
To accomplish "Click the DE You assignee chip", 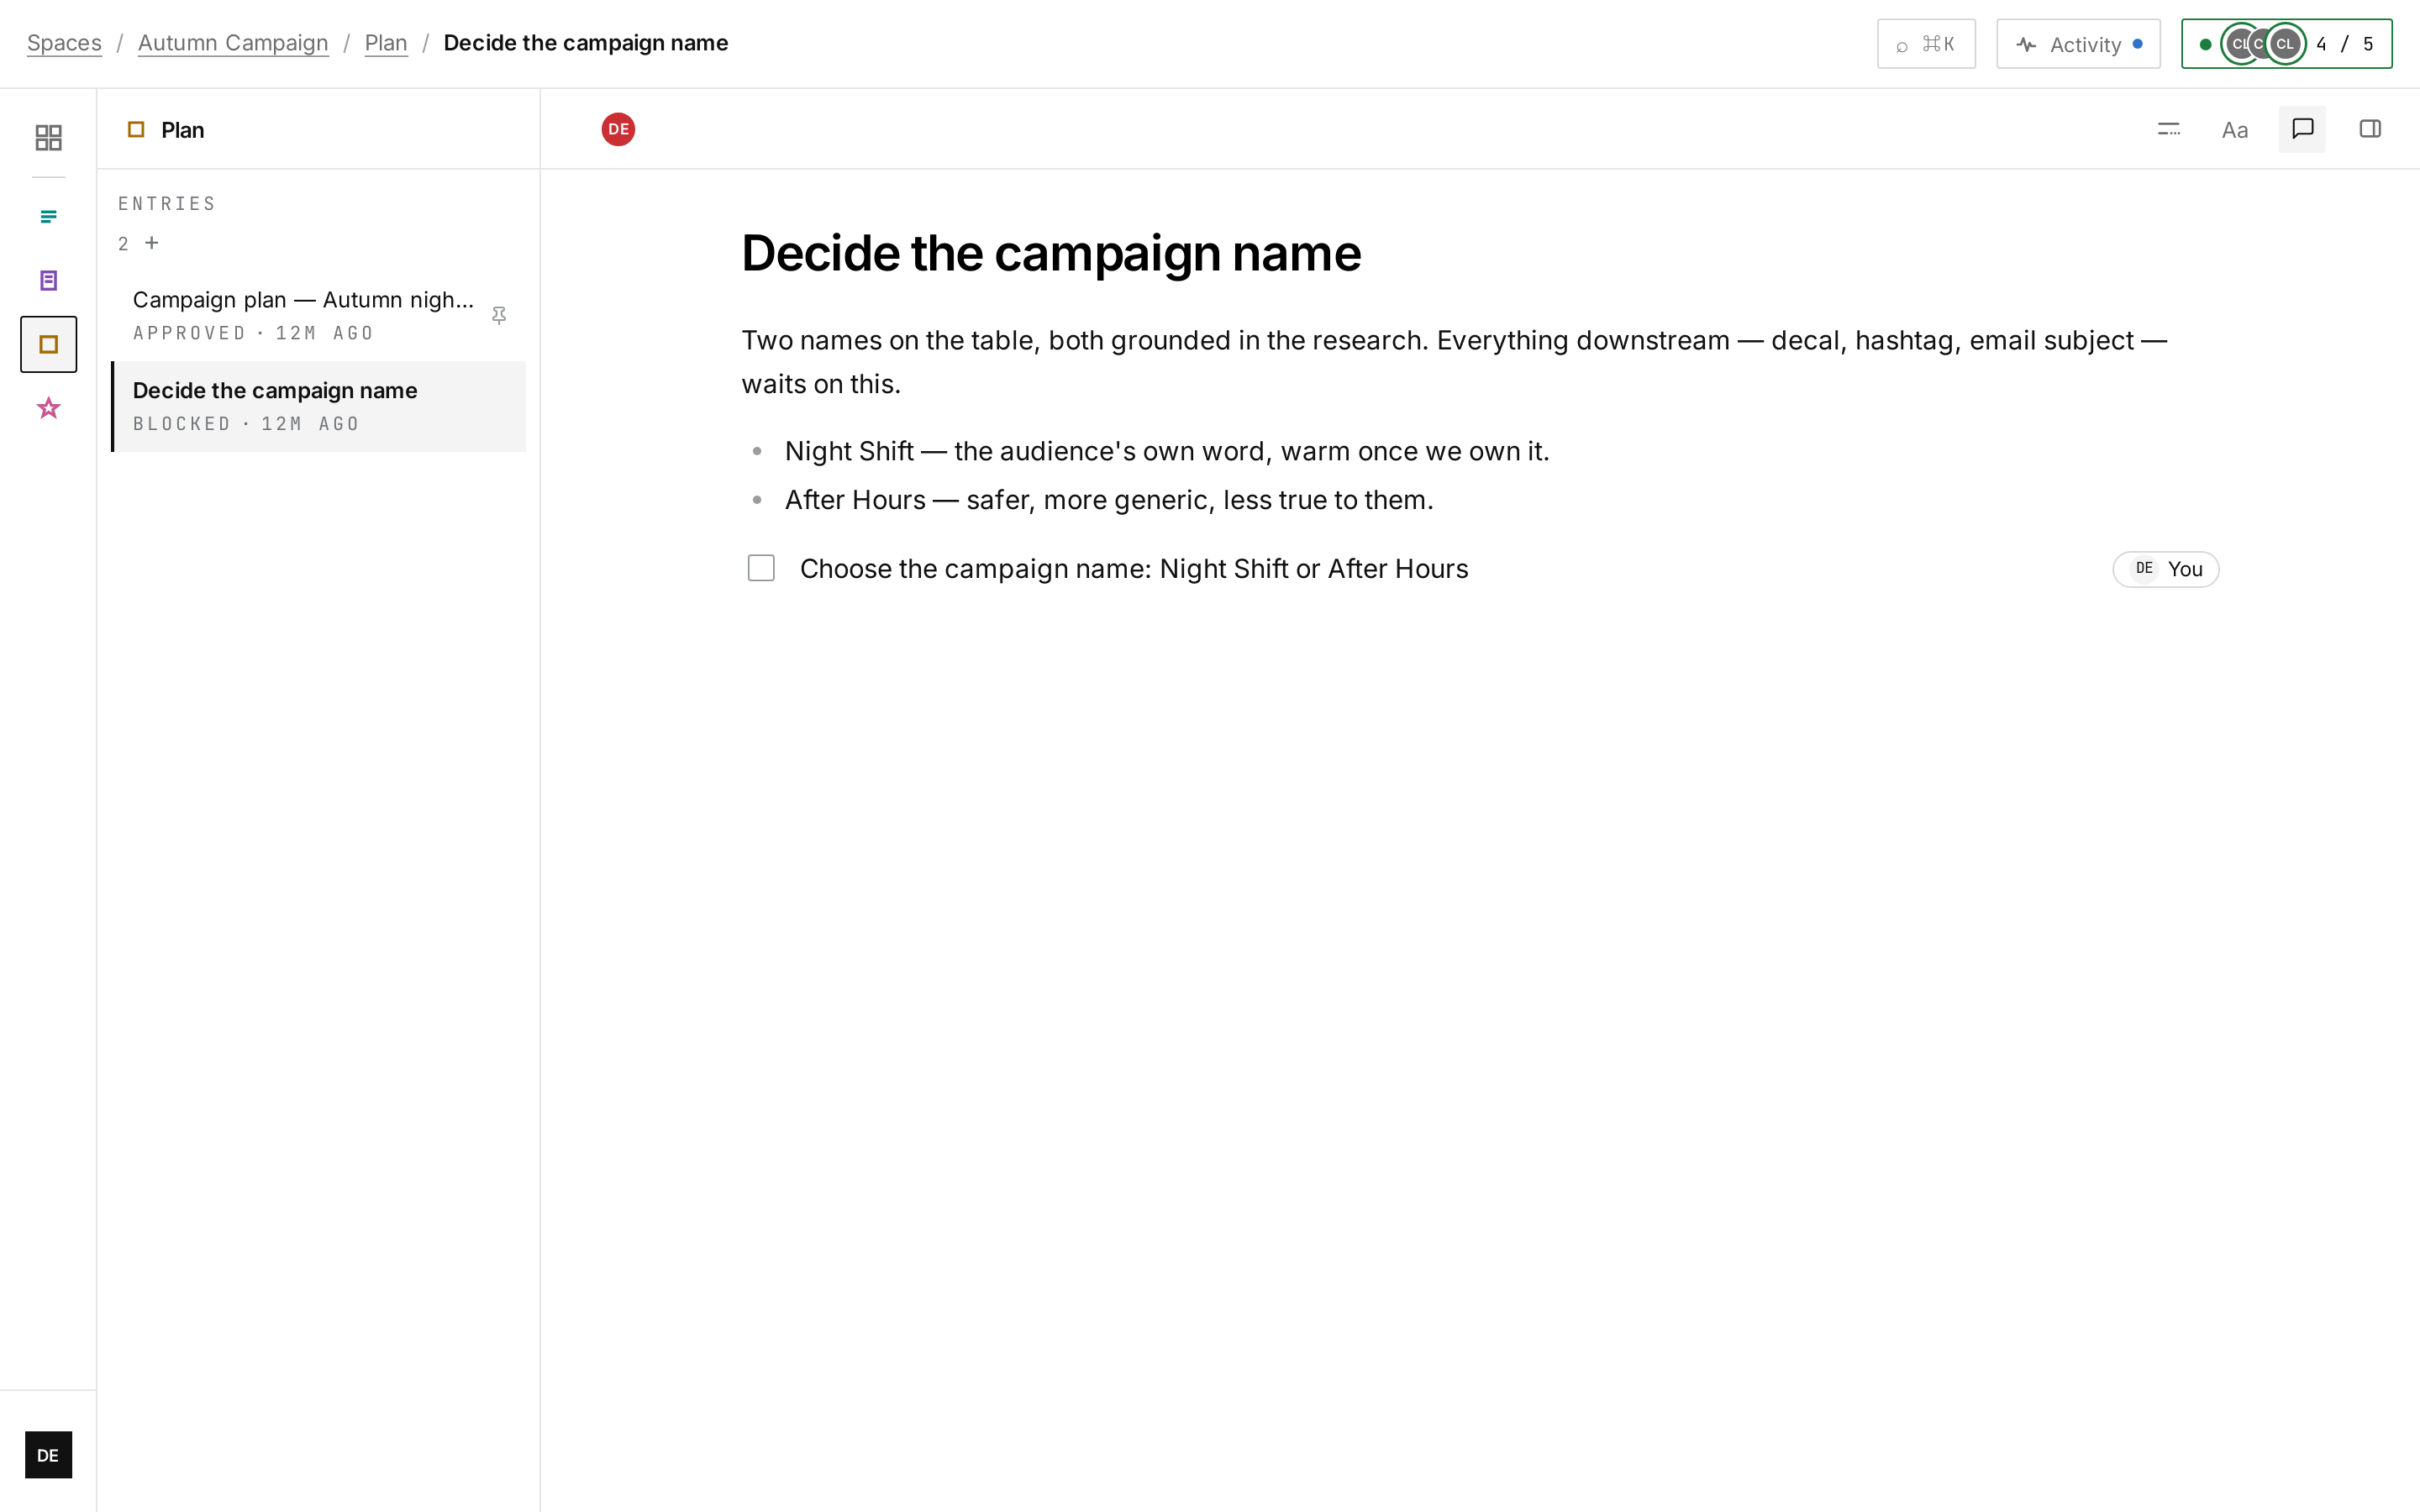I will point(2165,569).
